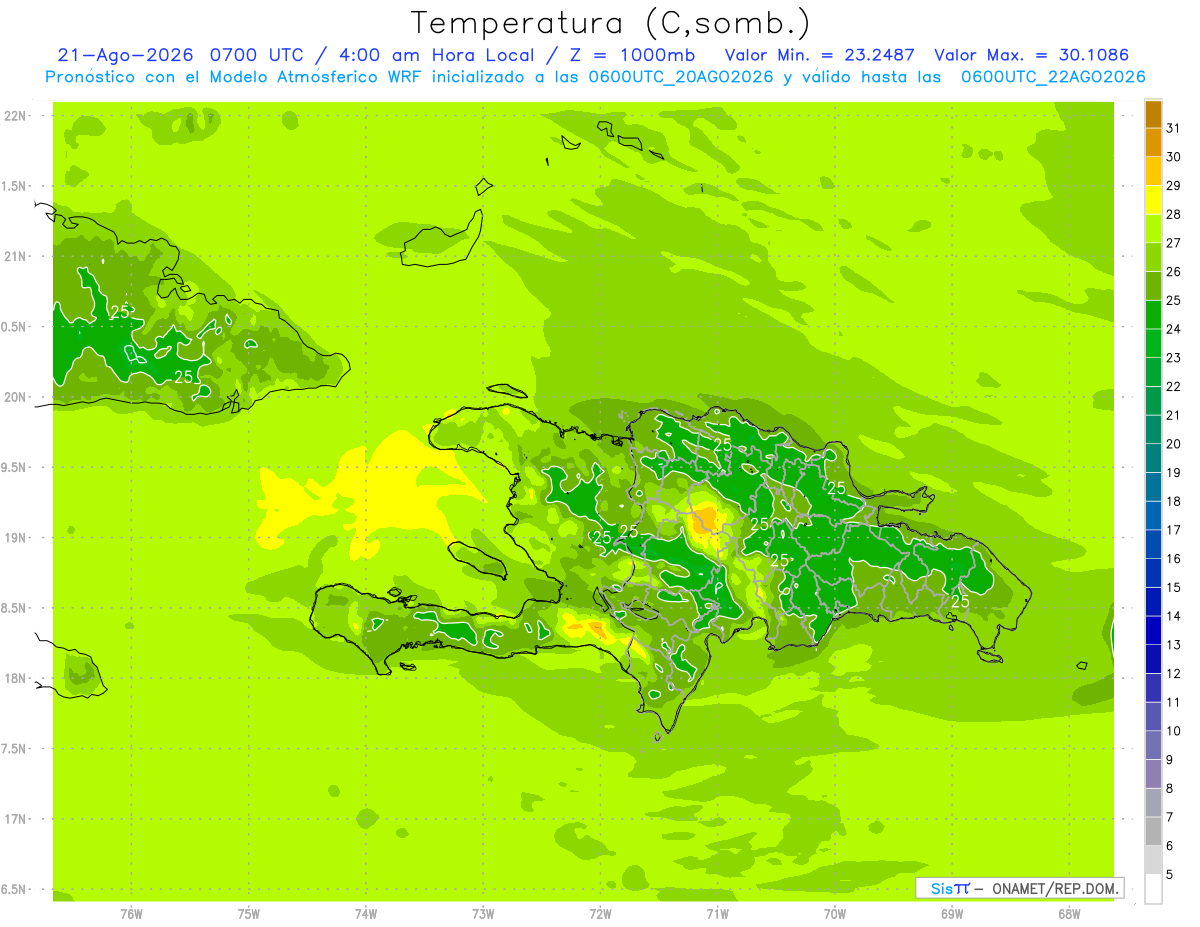The width and height of the screenshot is (1200, 927).
Task: Click the '0600UTC_20AGO2026' initialization text
Action: pos(679,77)
